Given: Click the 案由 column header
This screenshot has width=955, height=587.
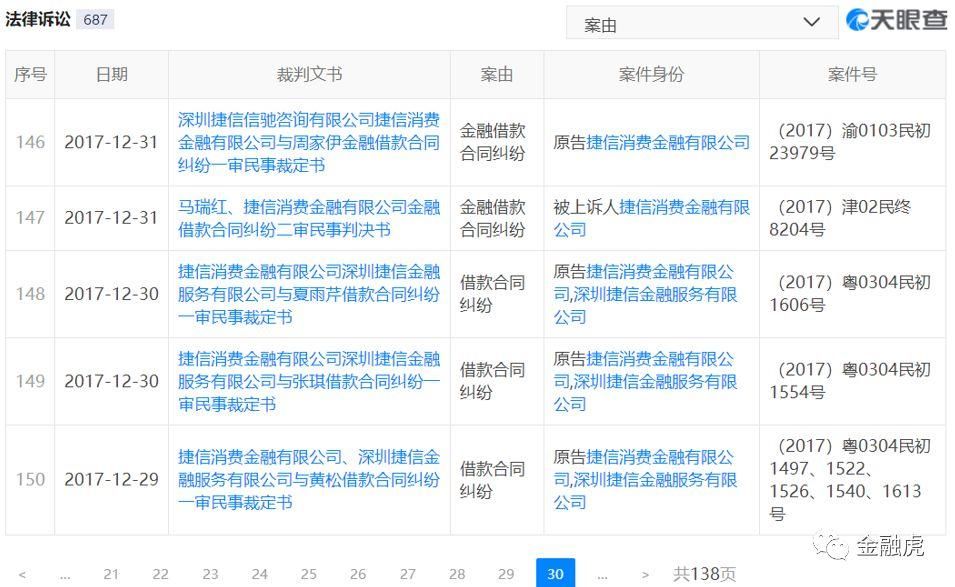Looking at the screenshot, I should pyautogui.click(x=497, y=74).
